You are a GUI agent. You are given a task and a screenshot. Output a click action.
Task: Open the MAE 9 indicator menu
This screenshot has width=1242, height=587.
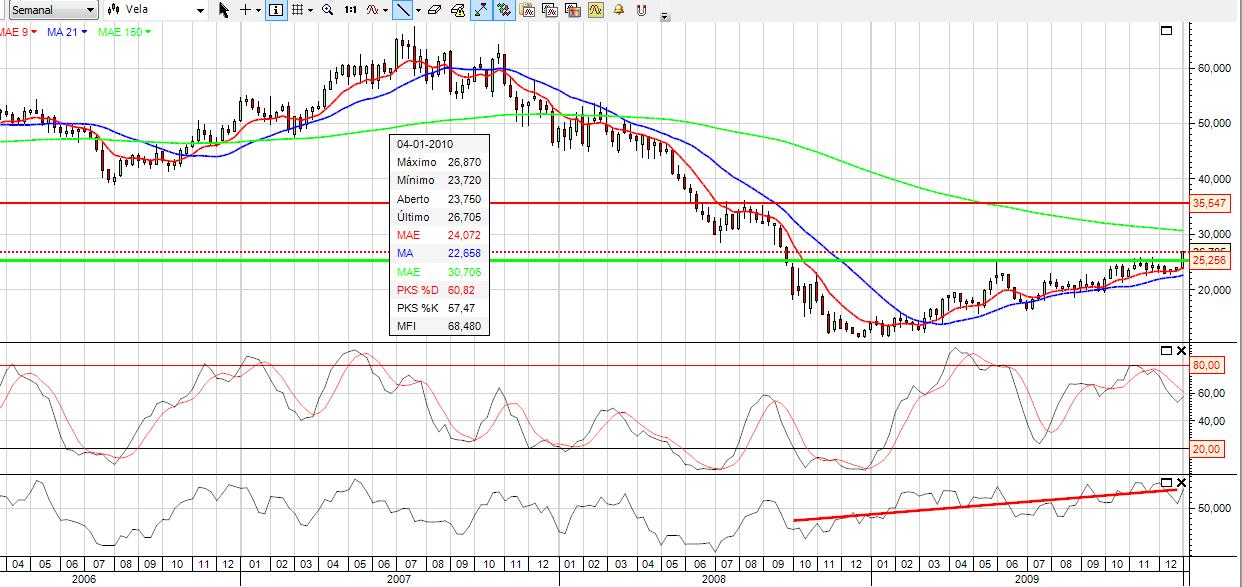click(x=18, y=32)
